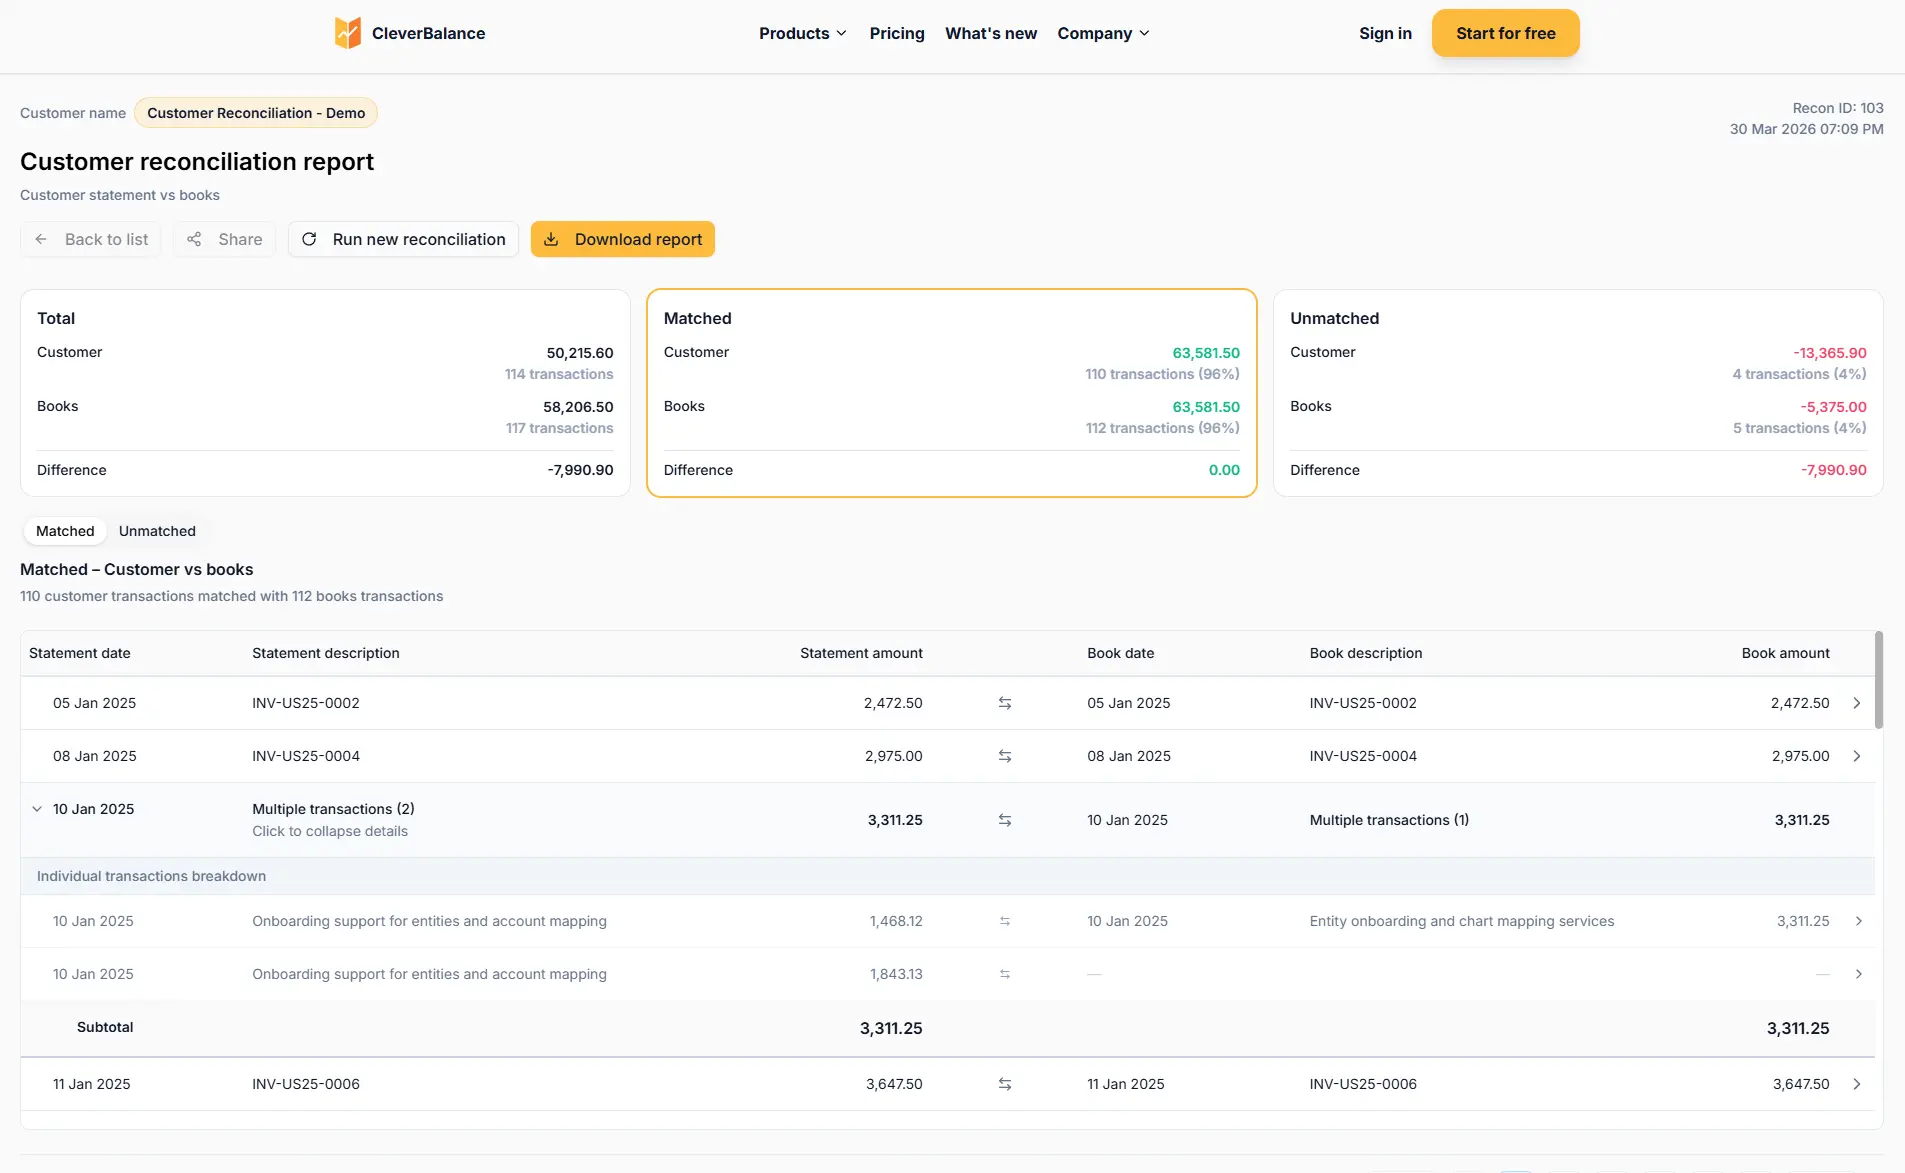Click Run new reconciliation button
The width and height of the screenshot is (1905, 1173).
pyautogui.click(x=403, y=239)
